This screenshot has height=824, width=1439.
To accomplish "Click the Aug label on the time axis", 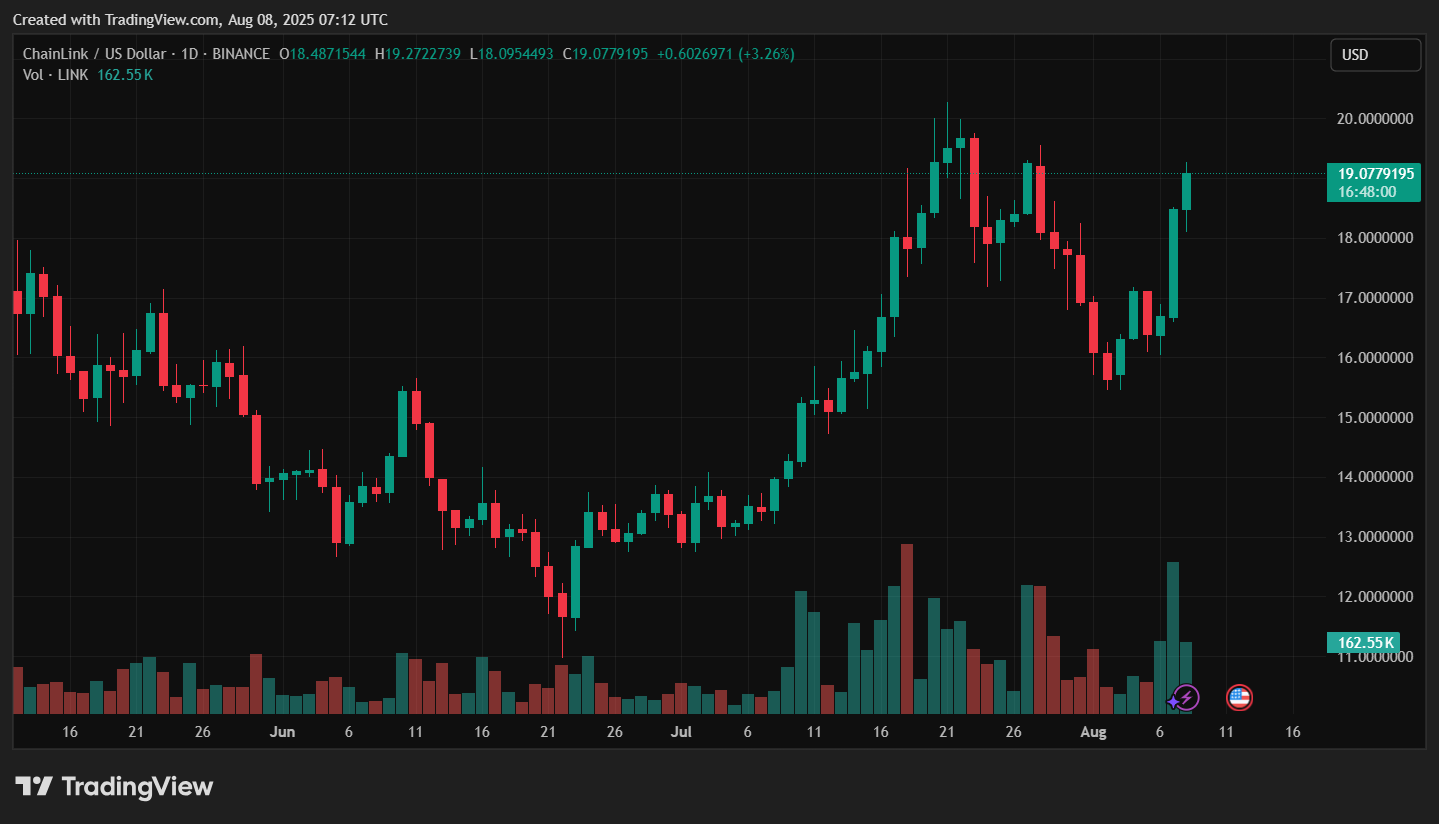I will pos(1093,732).
